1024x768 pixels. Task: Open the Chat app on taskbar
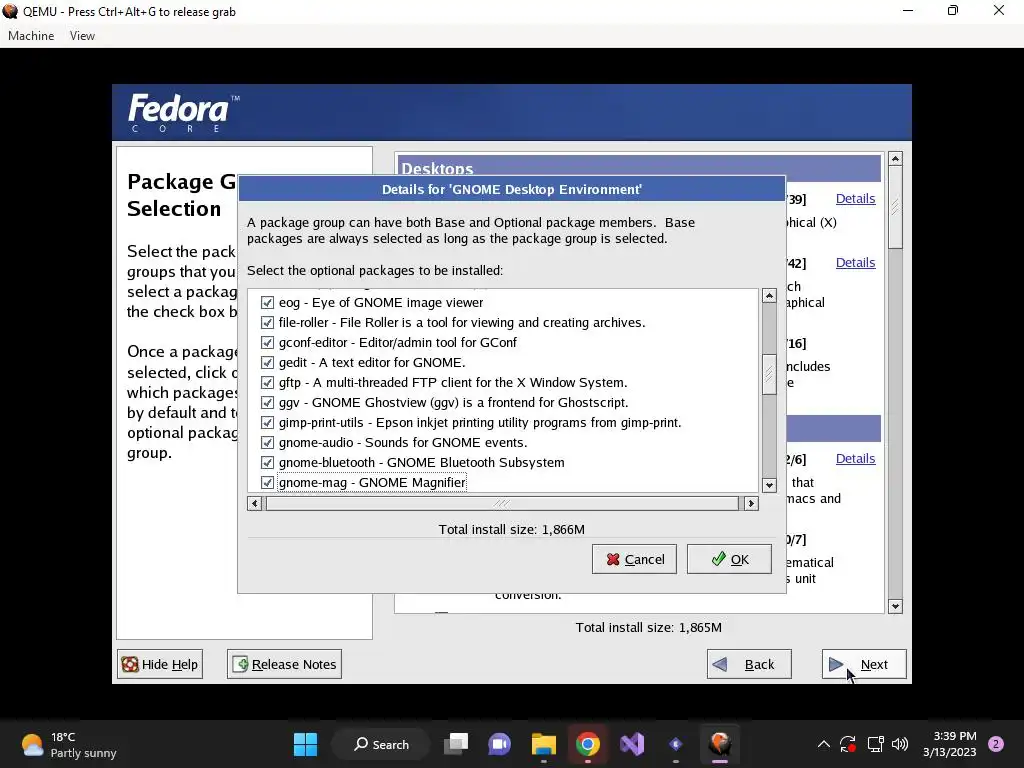tap(500, 744)
